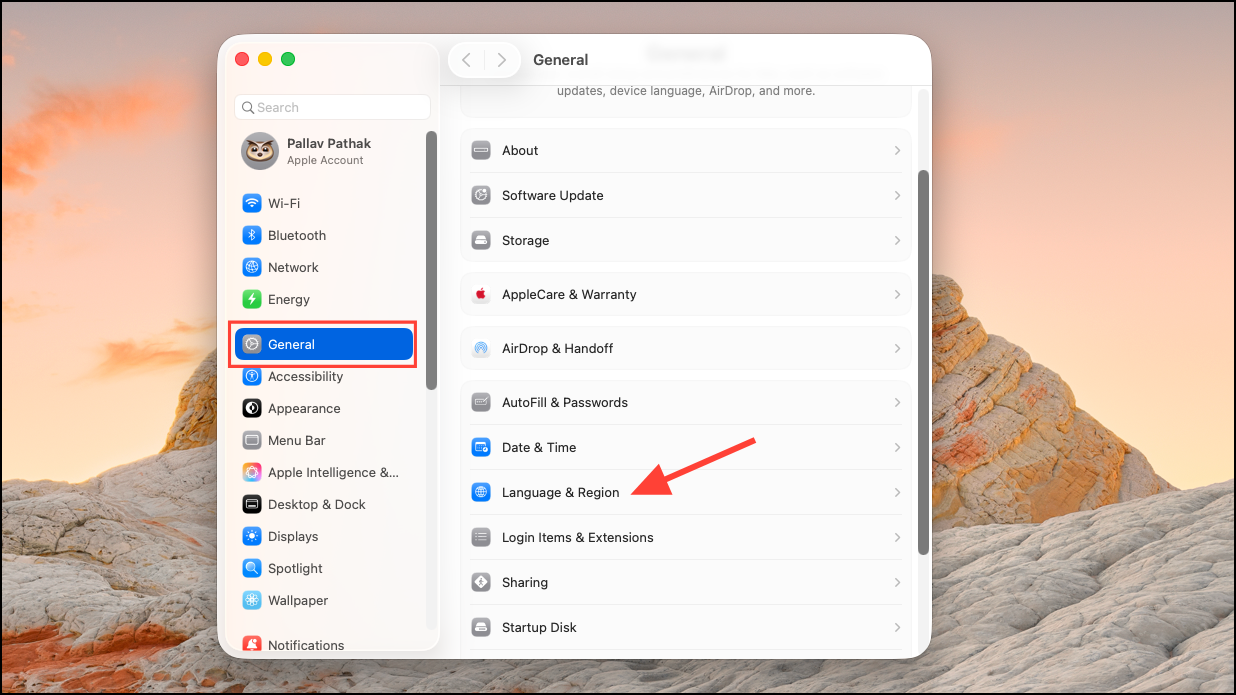
Task: Click the Date & Time icon
Action: [481, 447]
